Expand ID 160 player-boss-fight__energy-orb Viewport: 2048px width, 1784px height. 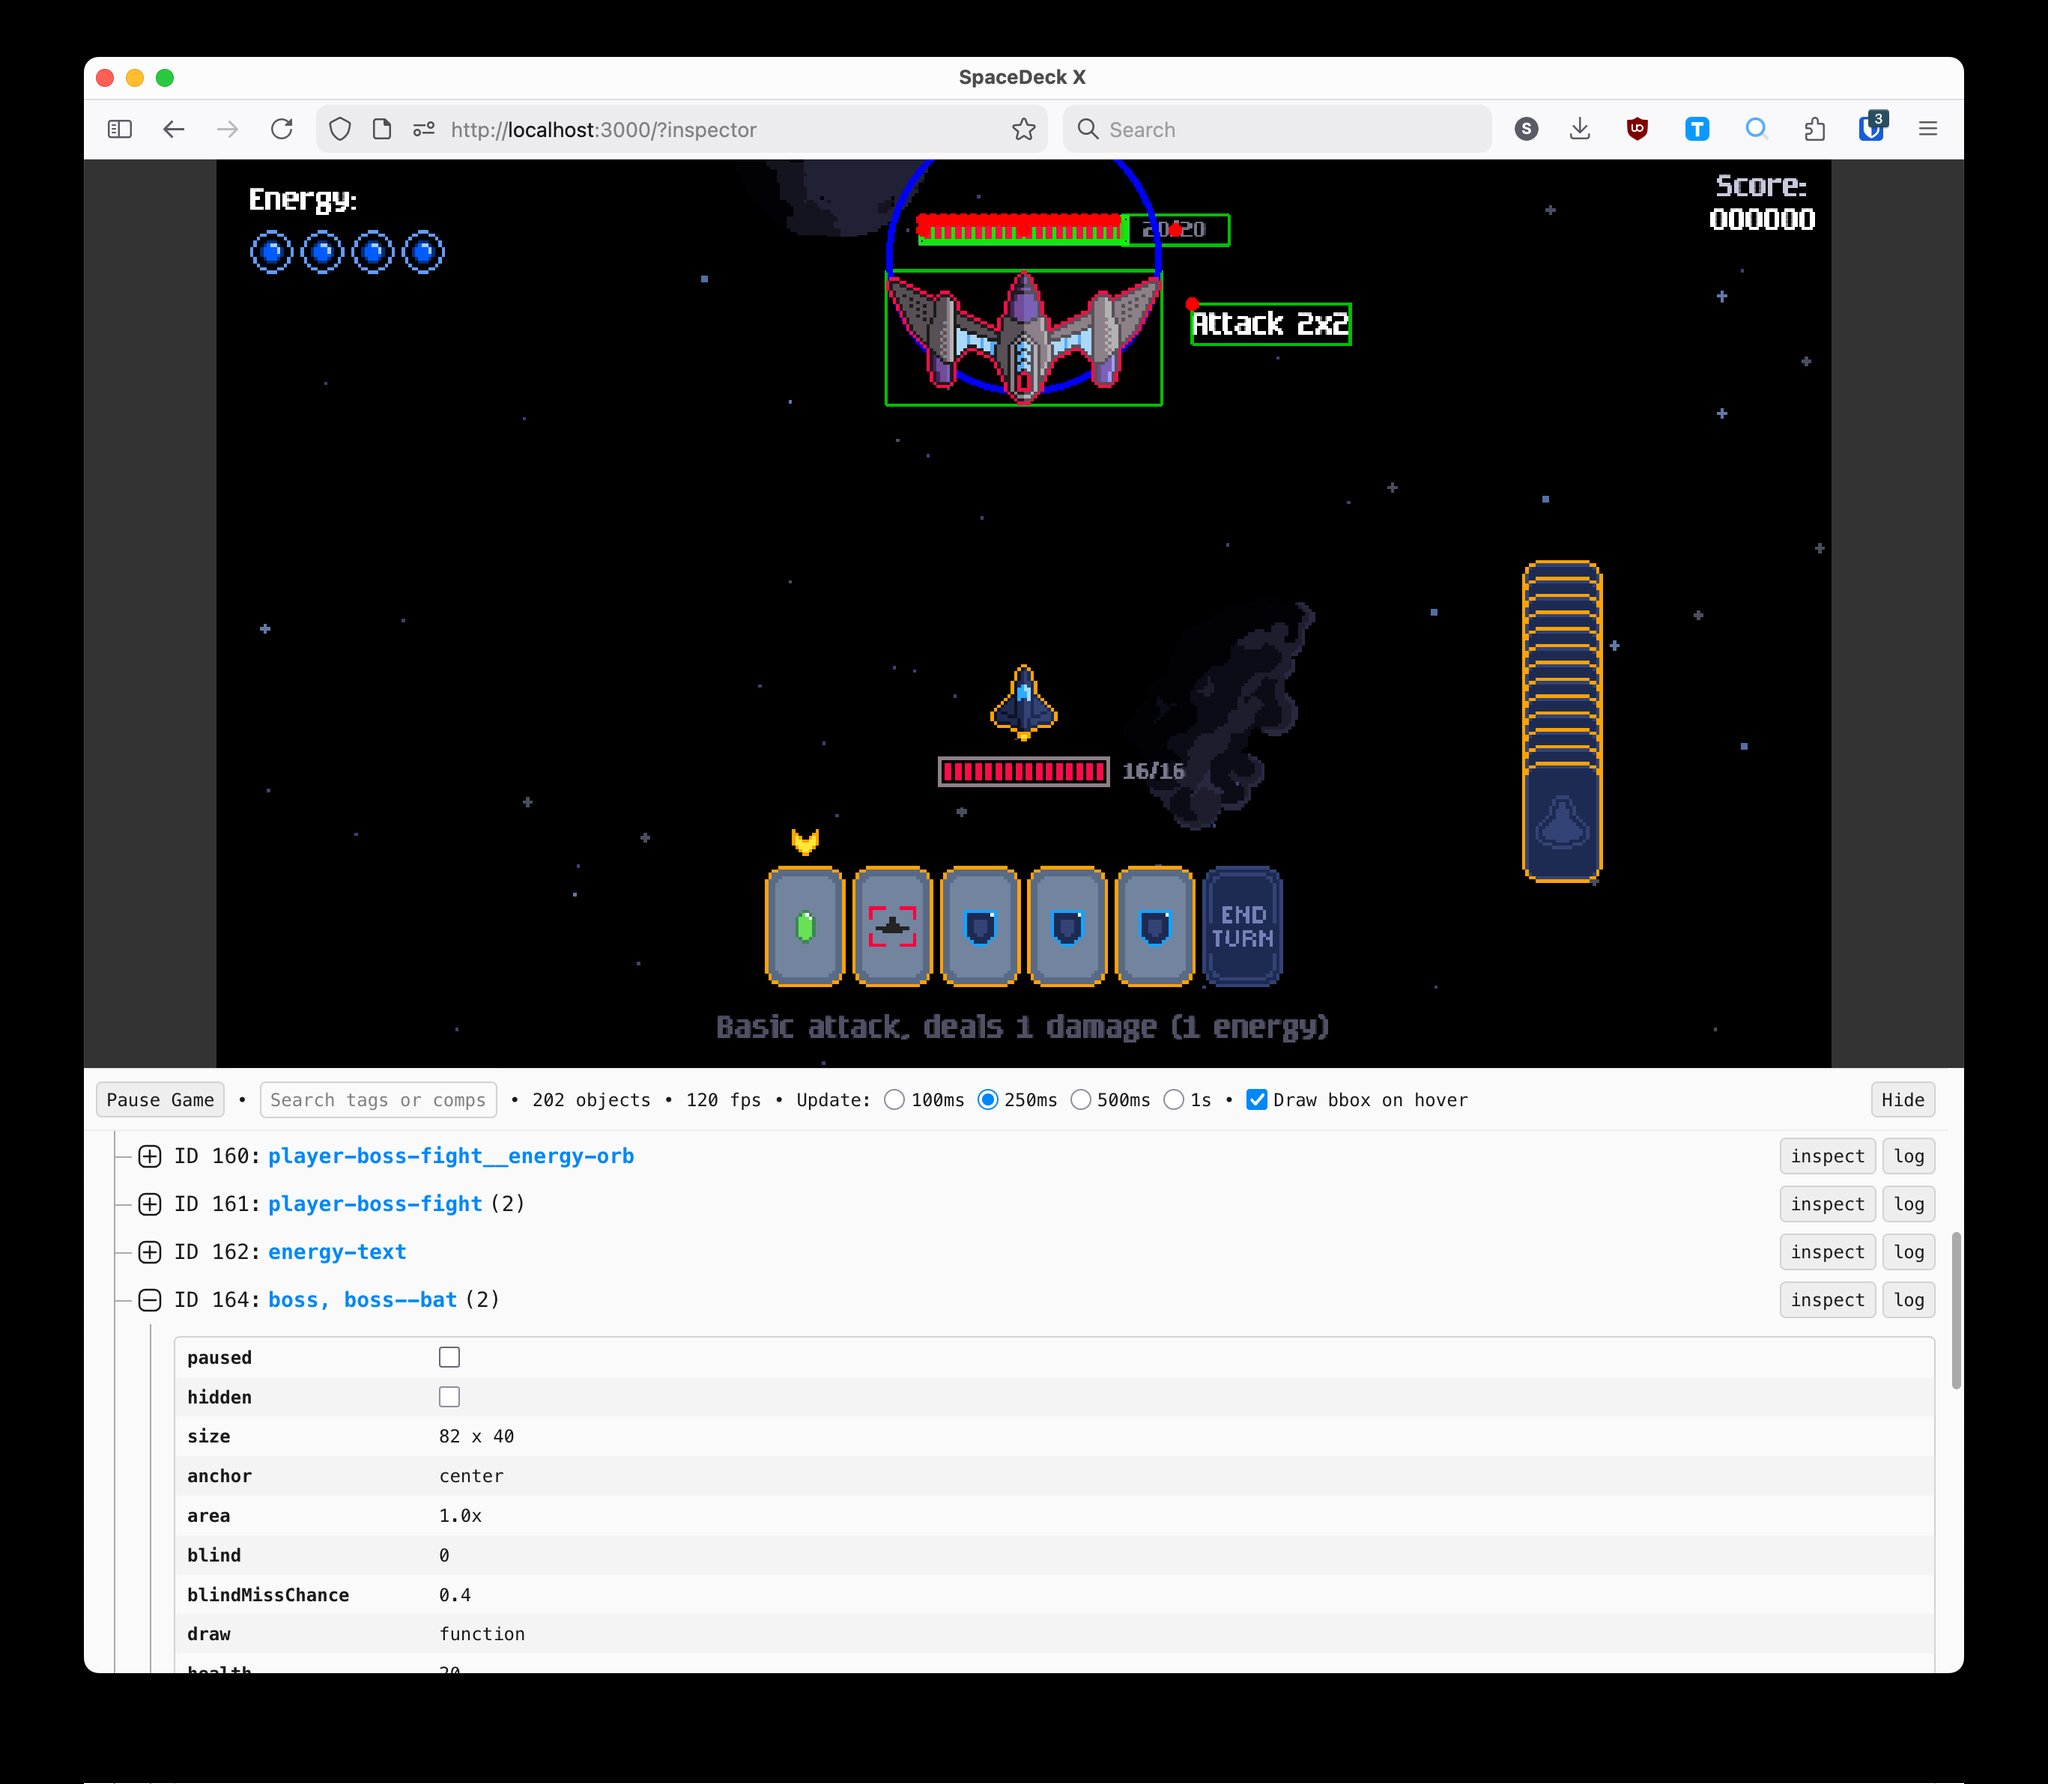click(x=150, y=1156)
